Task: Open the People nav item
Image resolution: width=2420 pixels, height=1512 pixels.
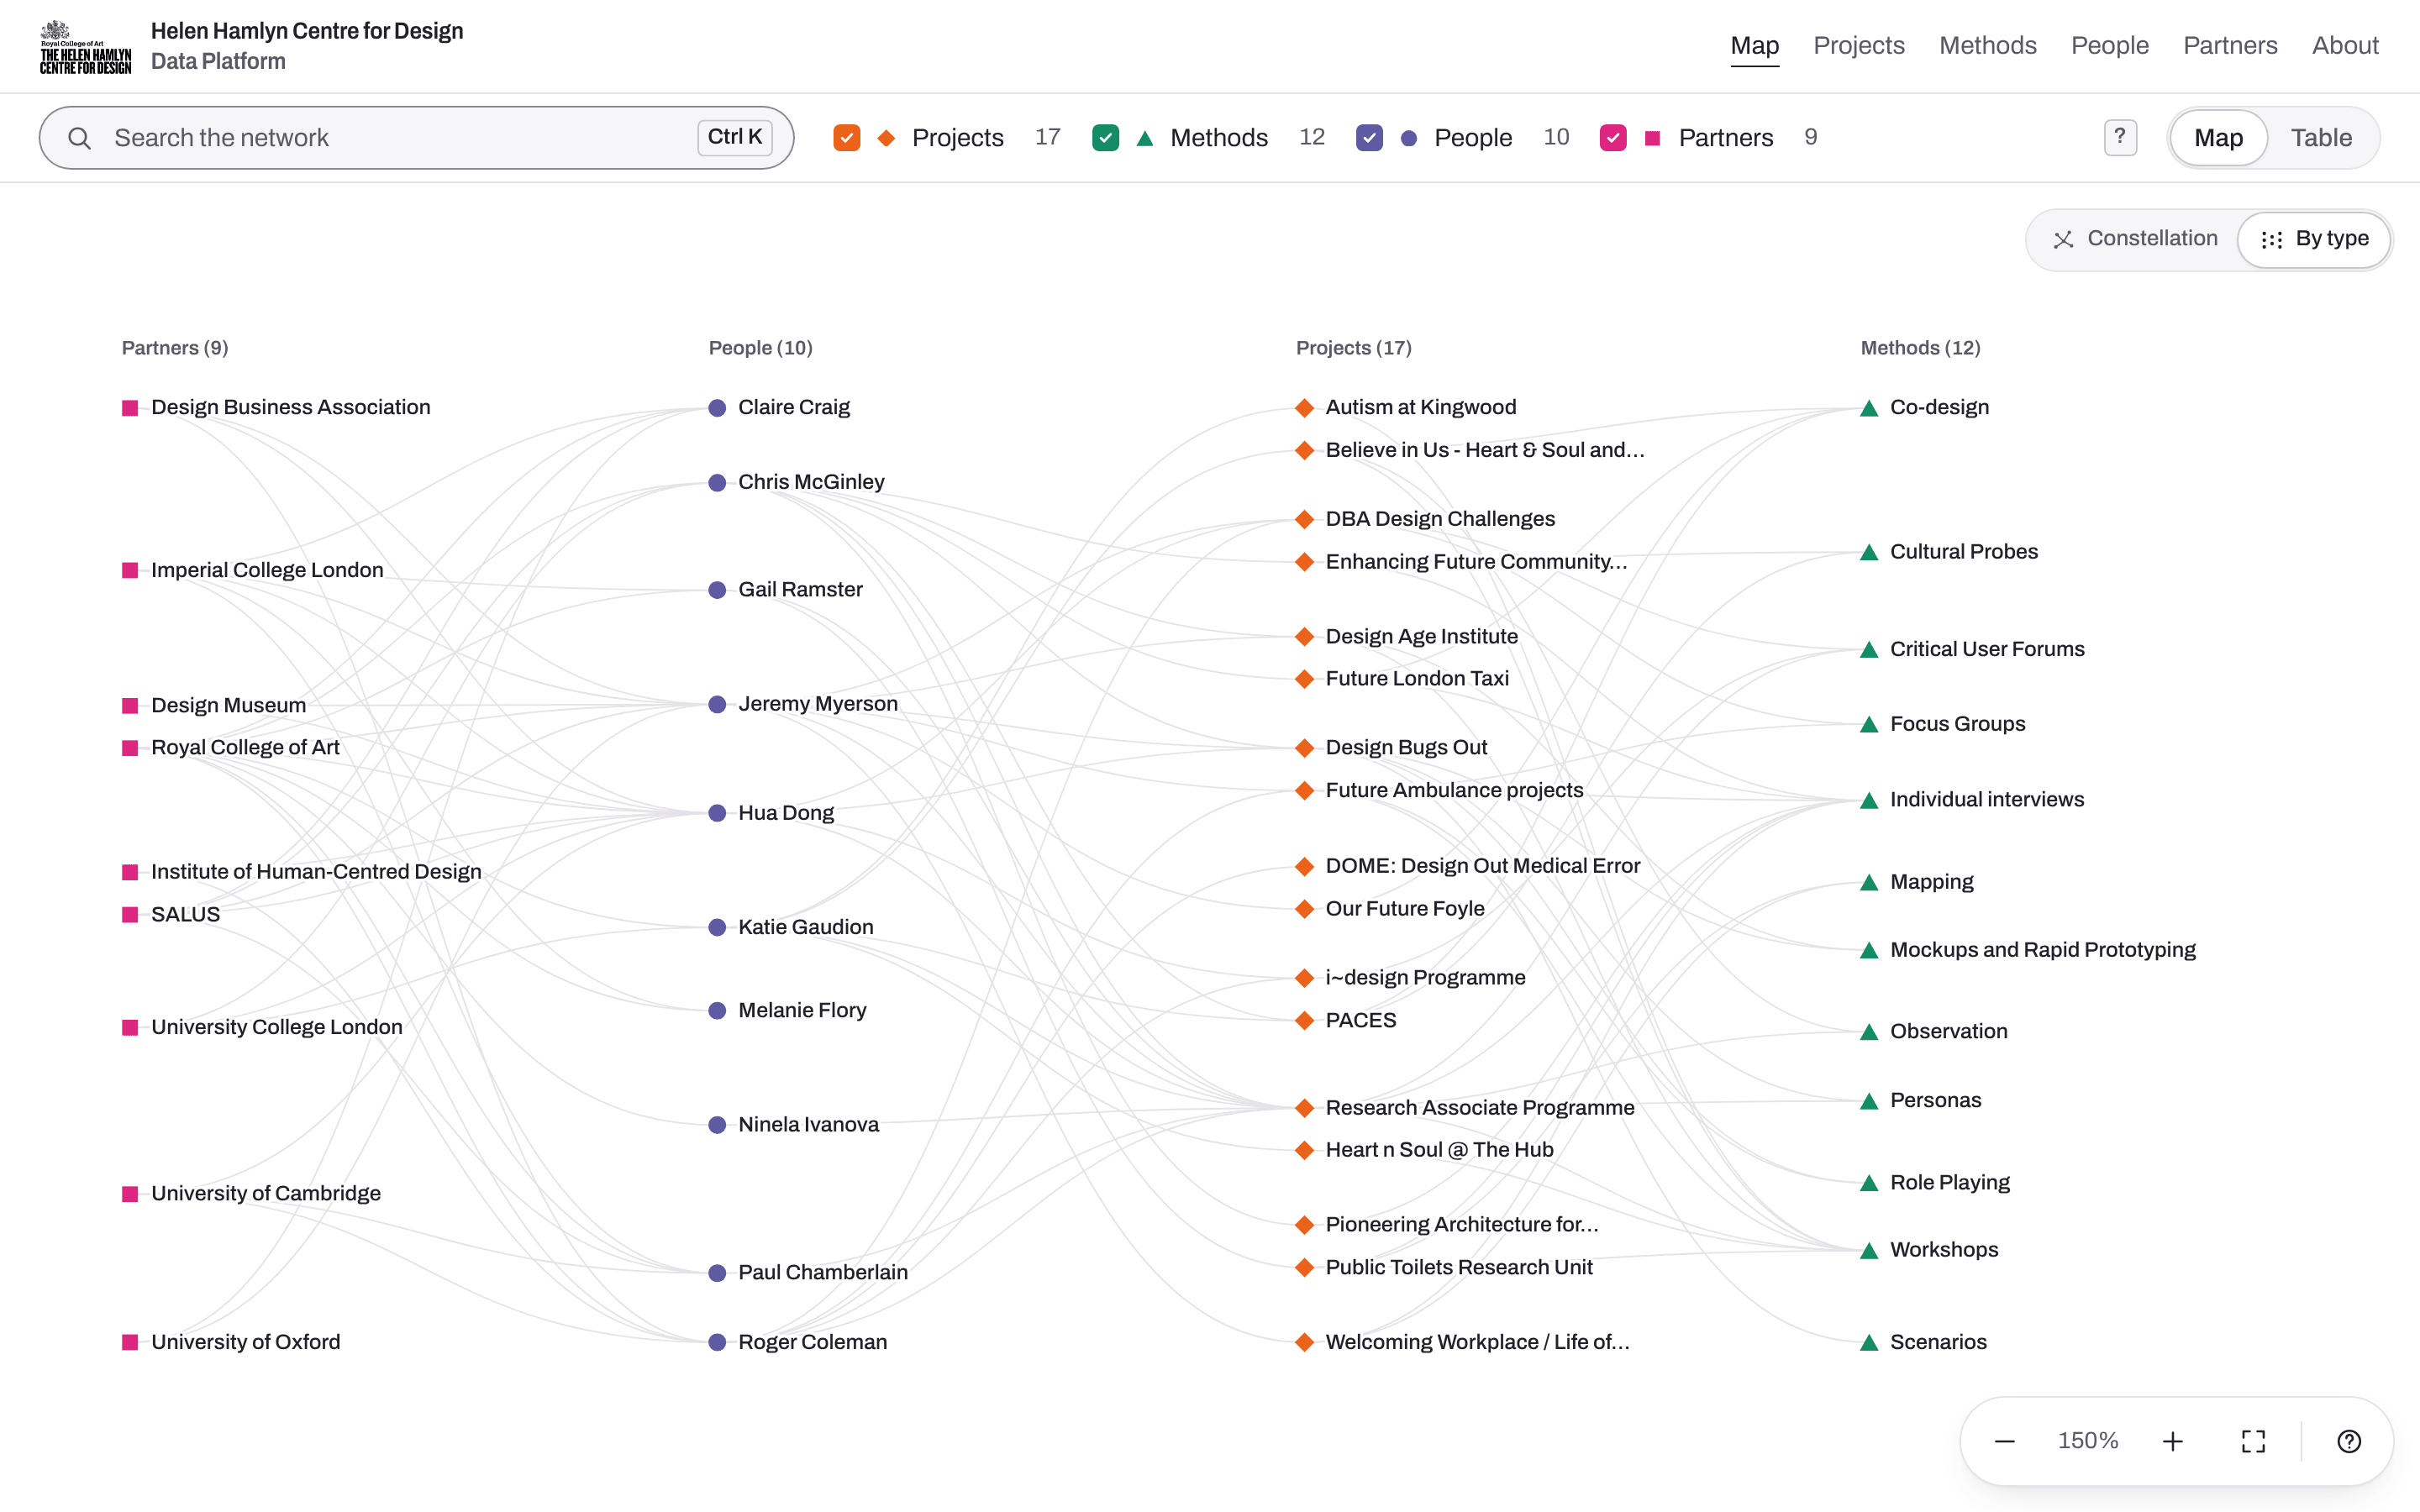Action: coord(2109,45)
